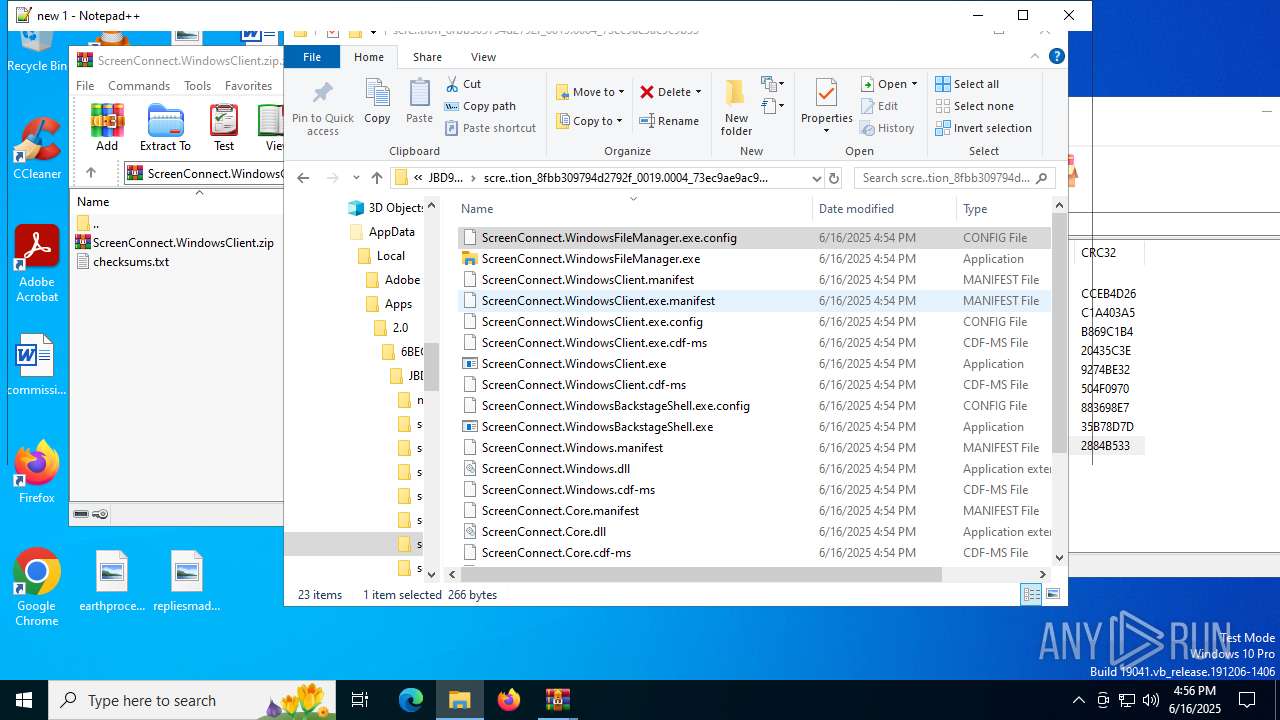Go up one folder level
Viewport: 1280px width, 720px height.
click(x=376, y=178)
